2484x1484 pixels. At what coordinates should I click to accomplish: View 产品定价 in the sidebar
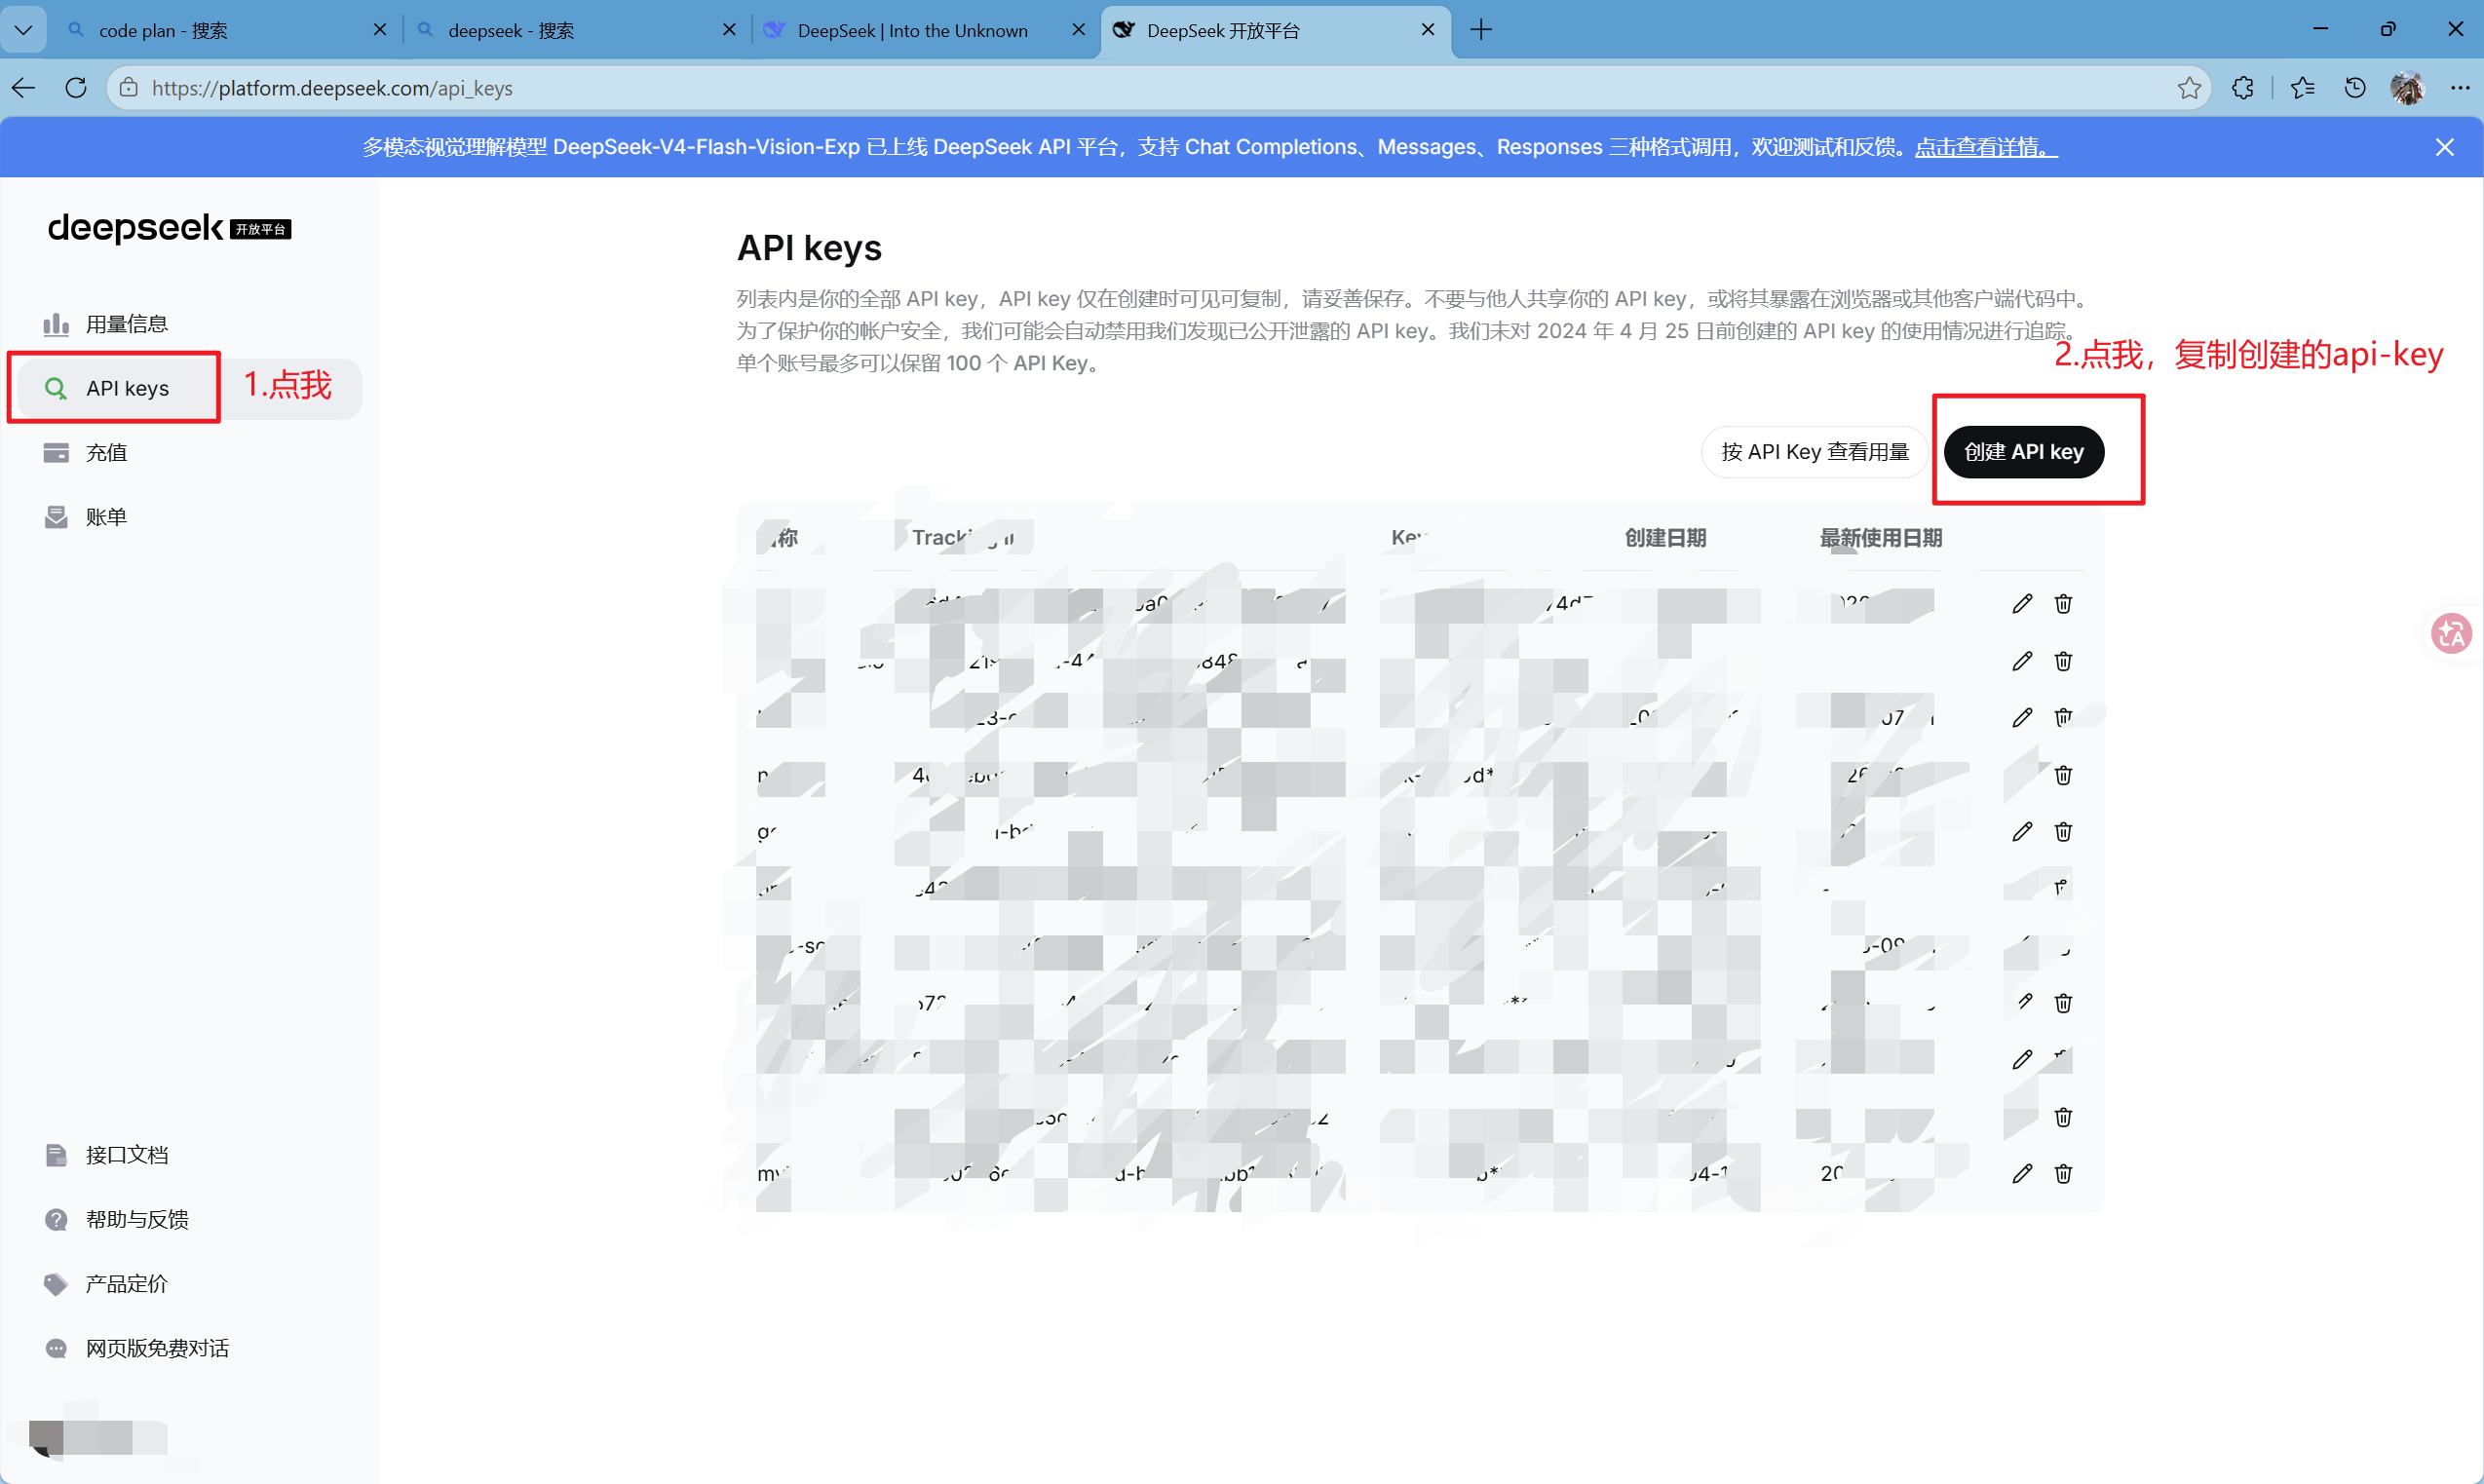point(190,1284)
